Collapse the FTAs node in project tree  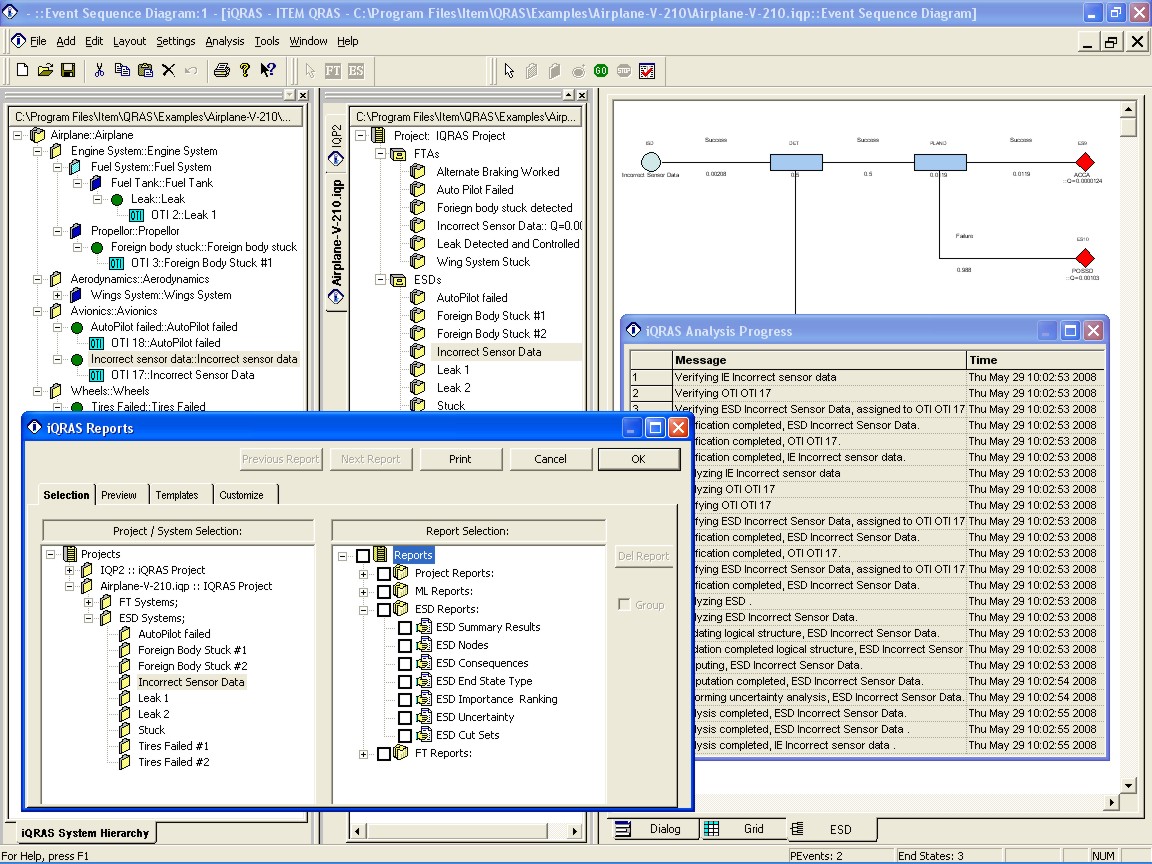coord(381,154)
